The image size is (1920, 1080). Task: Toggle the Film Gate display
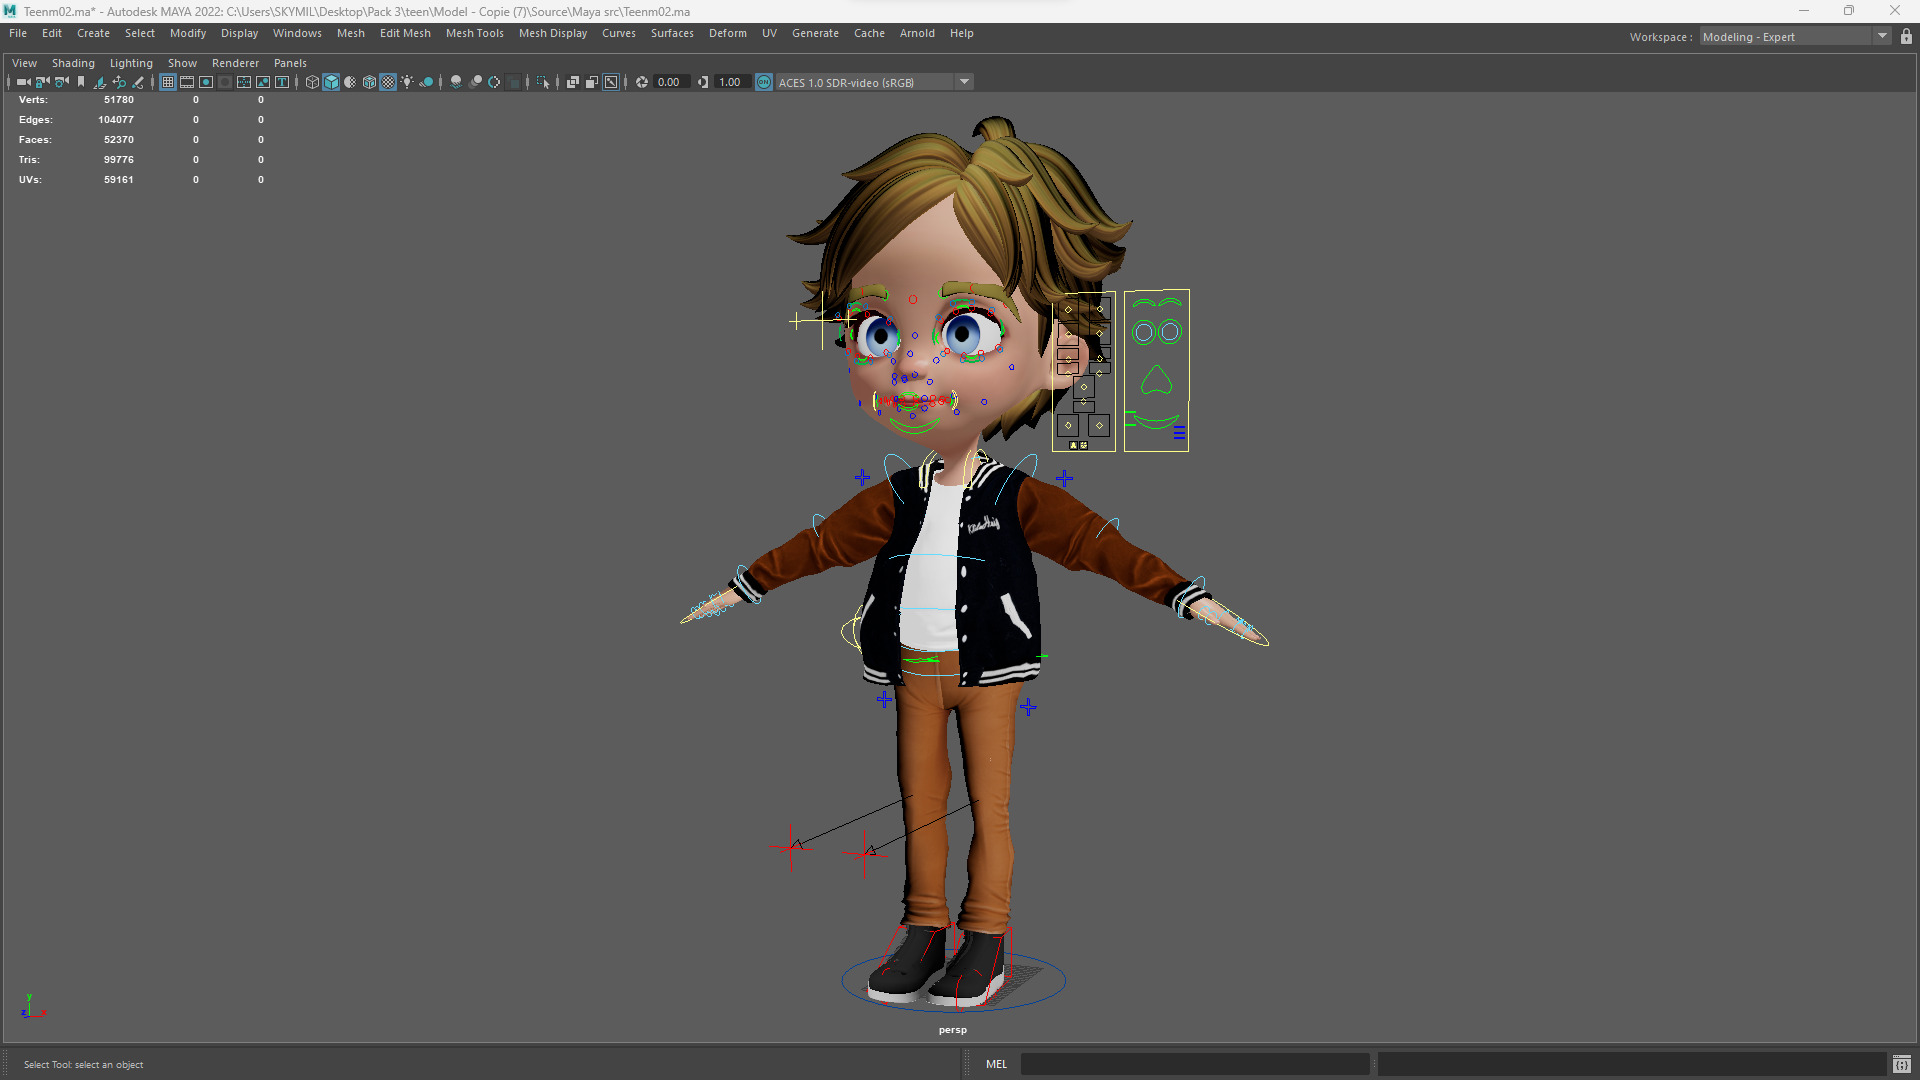(x=187, y=82)
